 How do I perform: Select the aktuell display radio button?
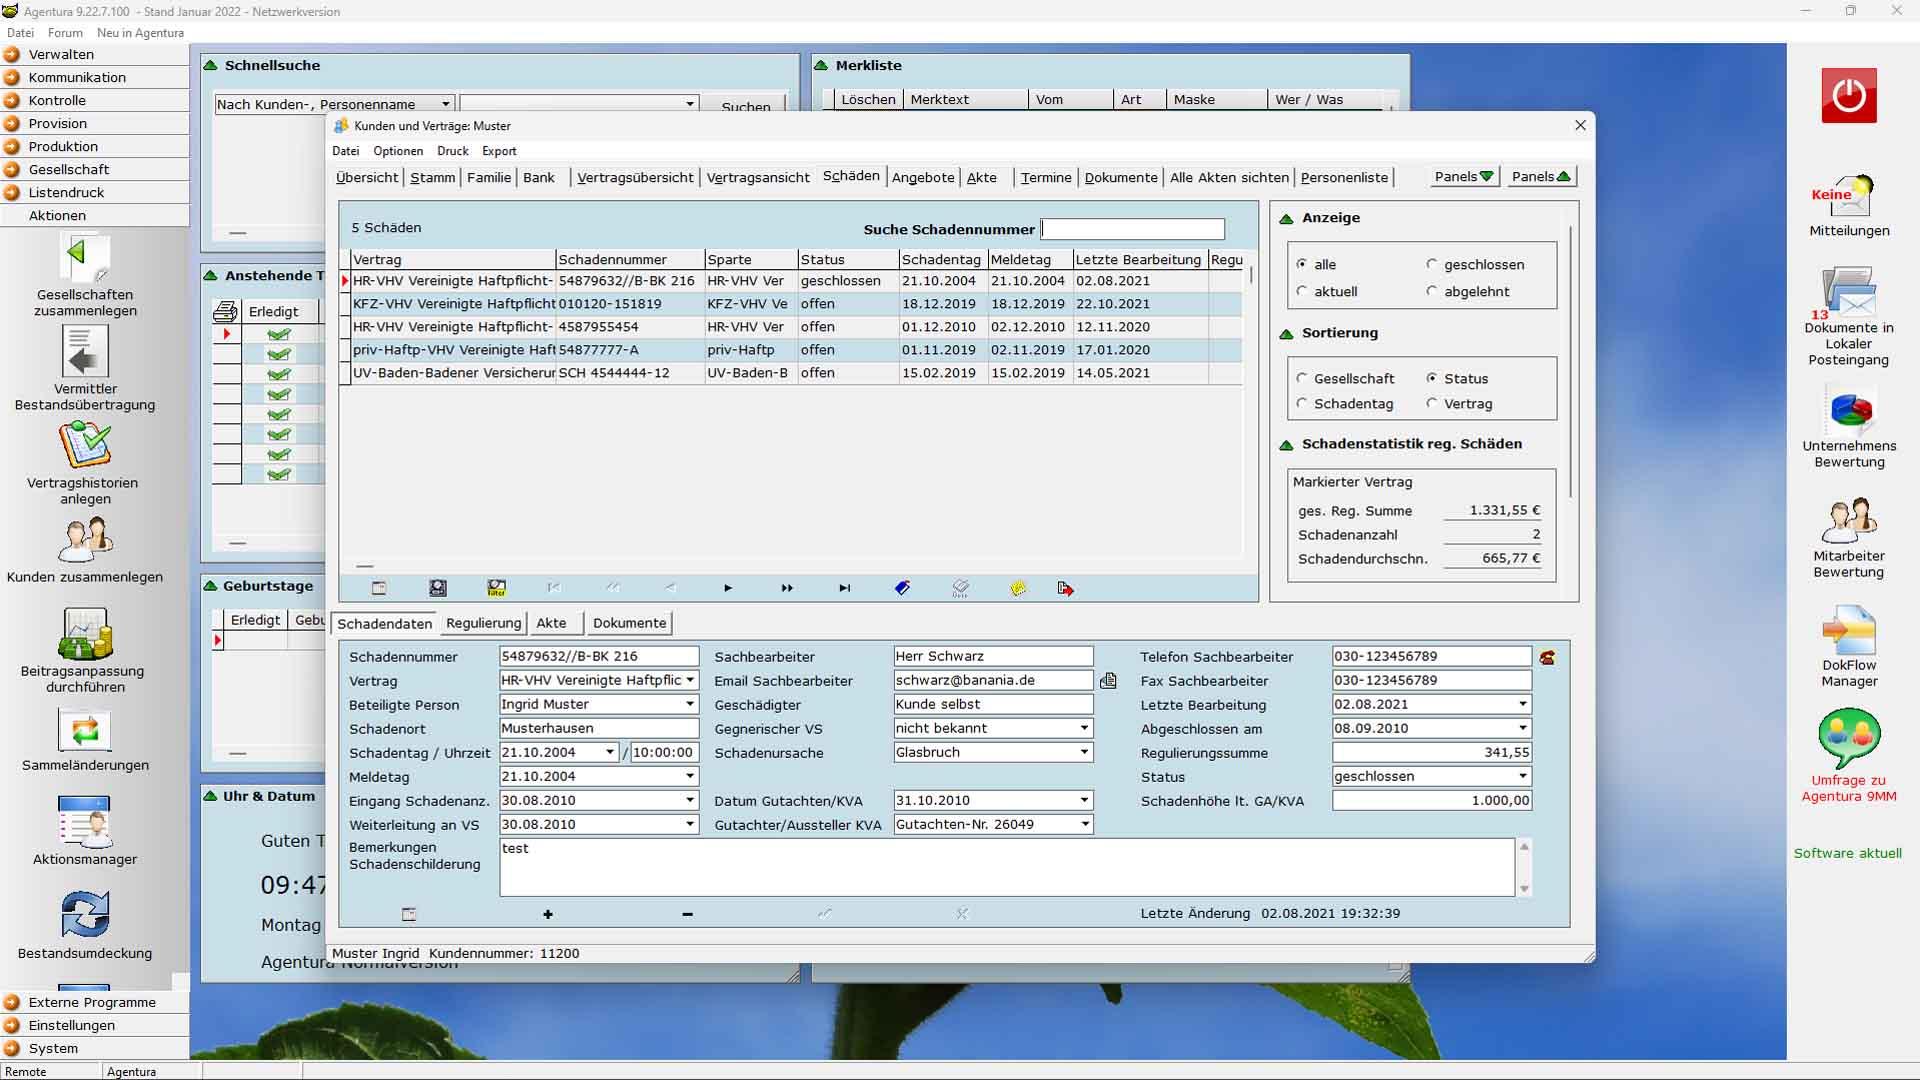click(x=1301, y=291)
